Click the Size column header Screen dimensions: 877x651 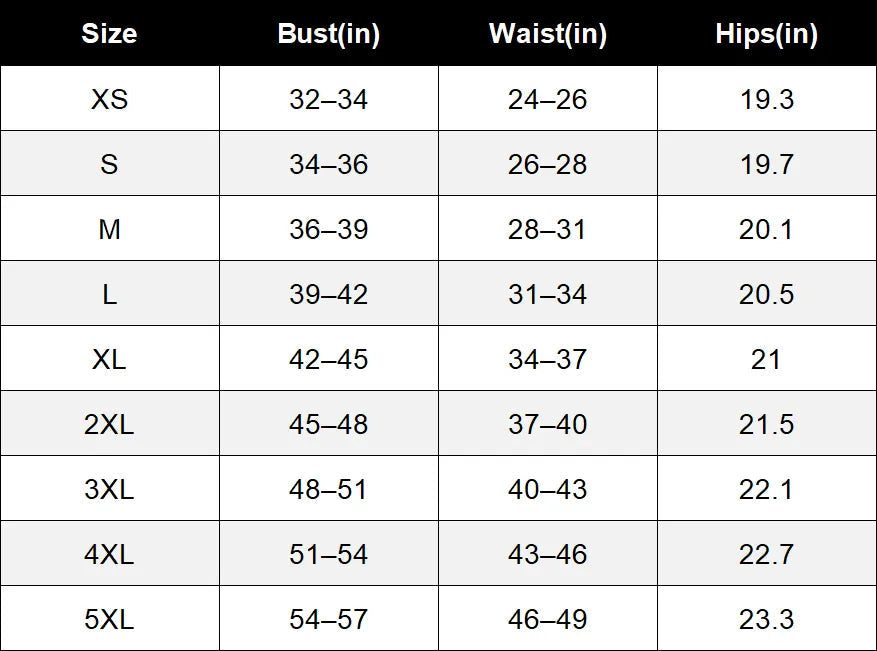109,33
